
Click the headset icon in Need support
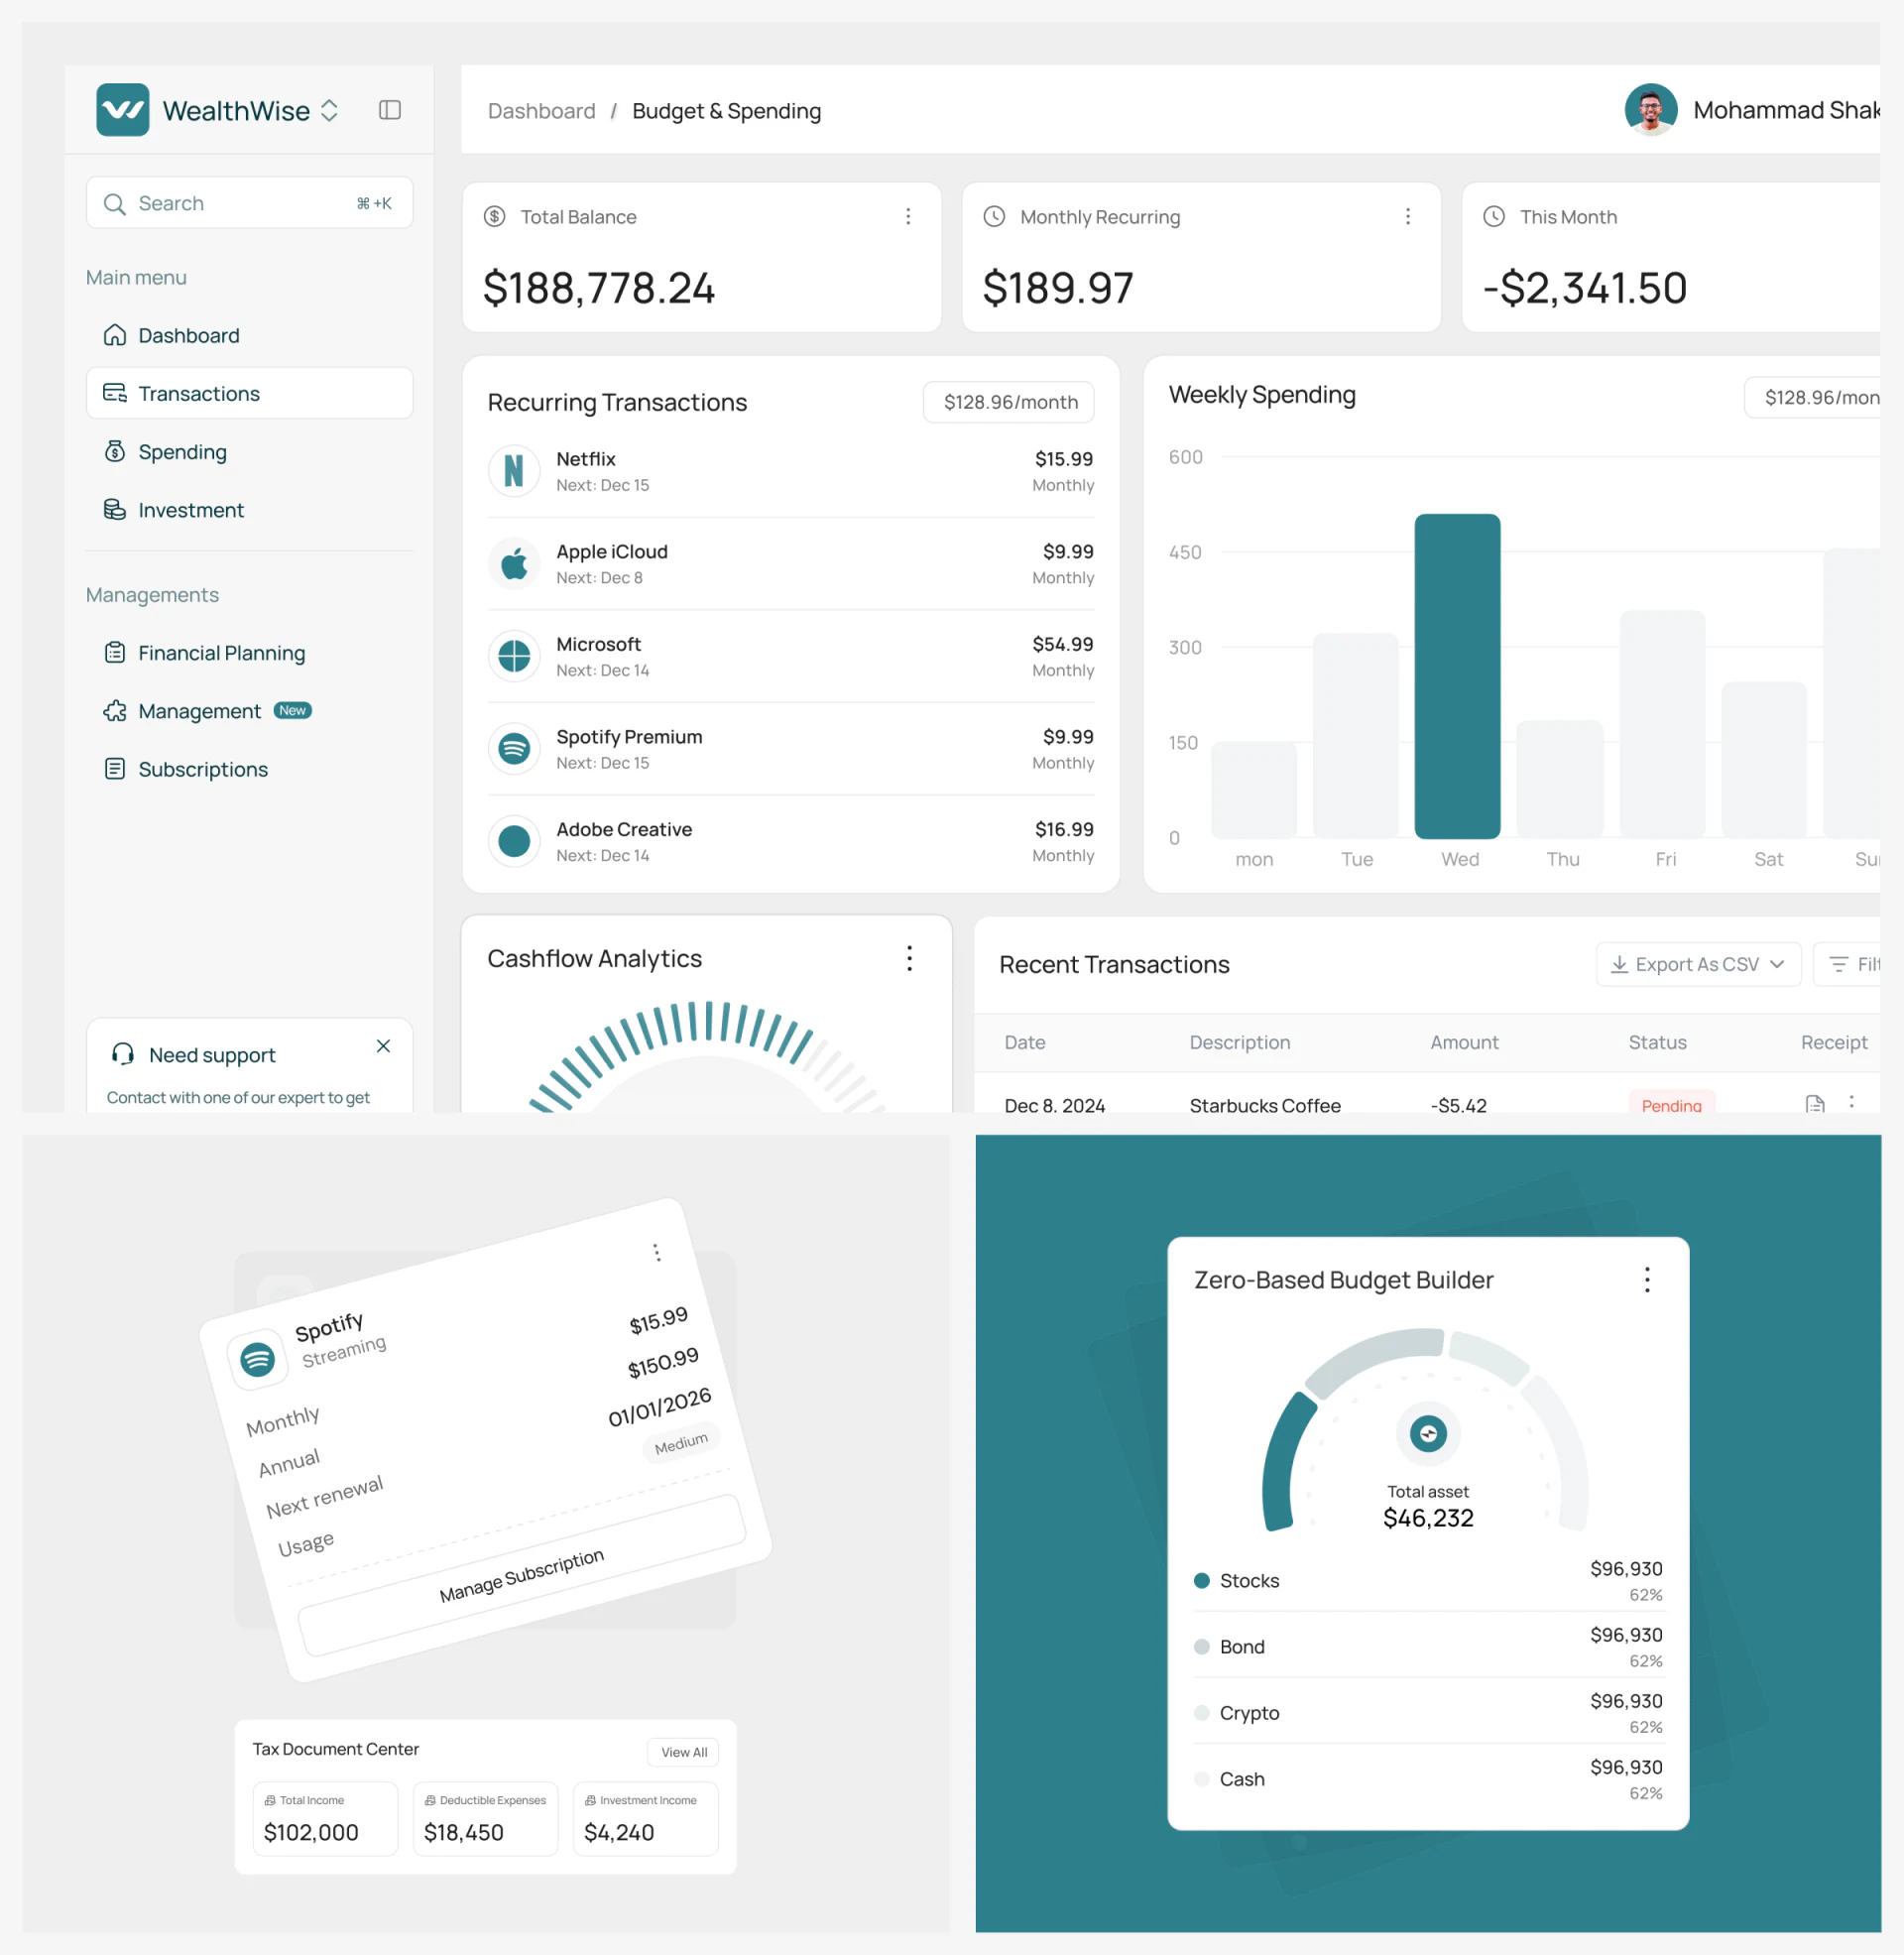click(x=123, y=1054)
